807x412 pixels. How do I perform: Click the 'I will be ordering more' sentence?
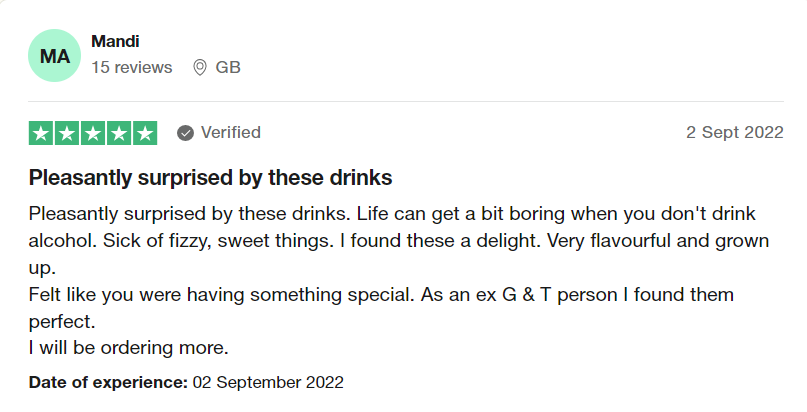pos(129,348)
